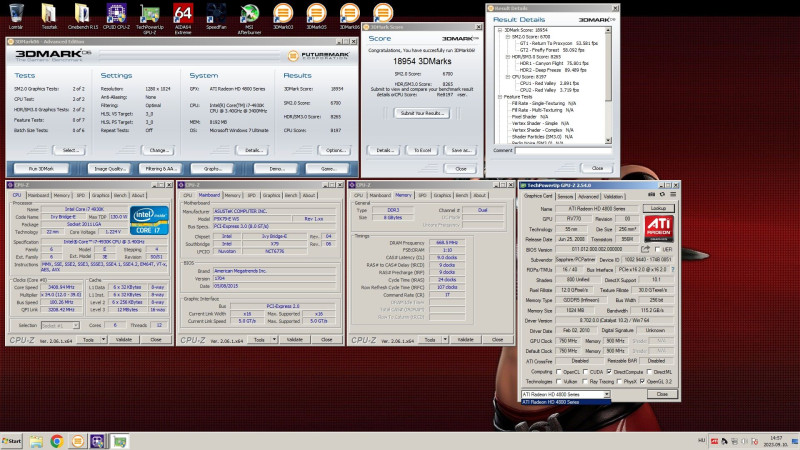
Task: Select highlighted ATI Radeon HD 4800 dropdown entry
Action: point(565,402)
